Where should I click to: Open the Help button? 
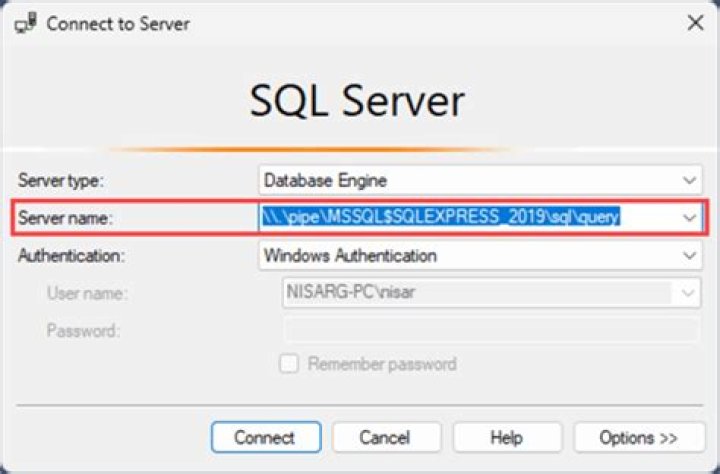507,437
